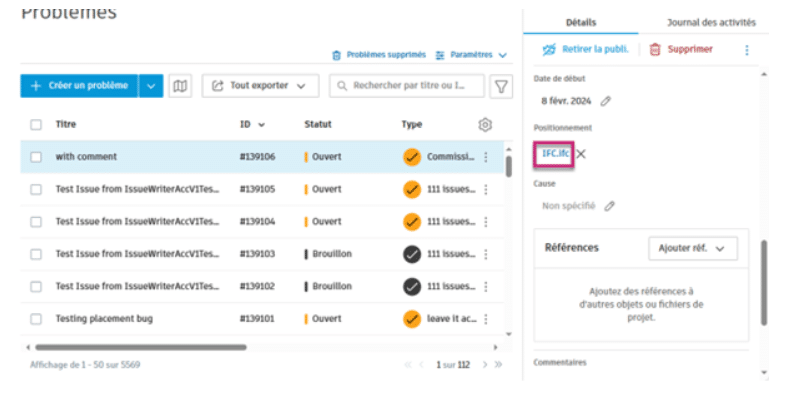Click the horizontal scrollbar under the table
Screen dimensions: 793x397
(141, 347)
